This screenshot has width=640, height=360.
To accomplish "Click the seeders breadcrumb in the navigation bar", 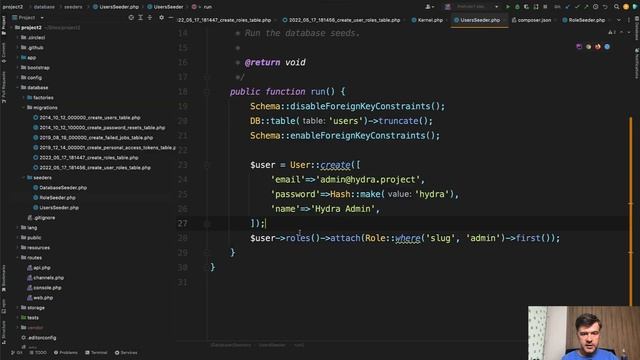I will 73,7.
